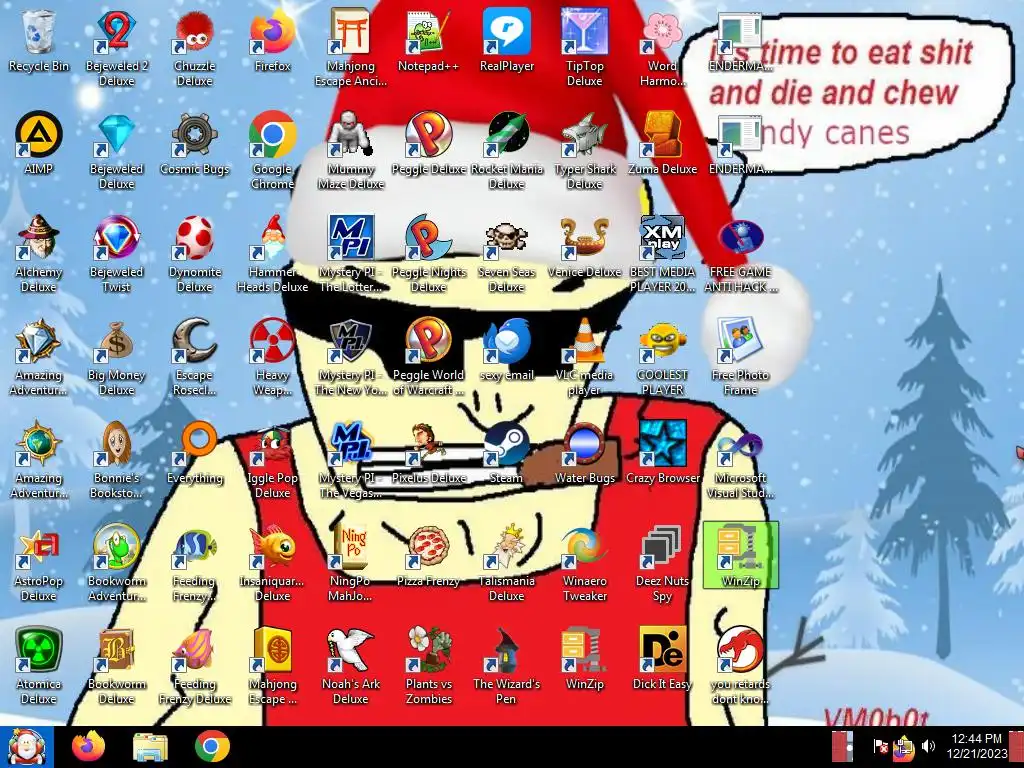Launch Notepad++ from the desktop
Image resolution: width=1024 pixels, height=768 pixels.
428,40
